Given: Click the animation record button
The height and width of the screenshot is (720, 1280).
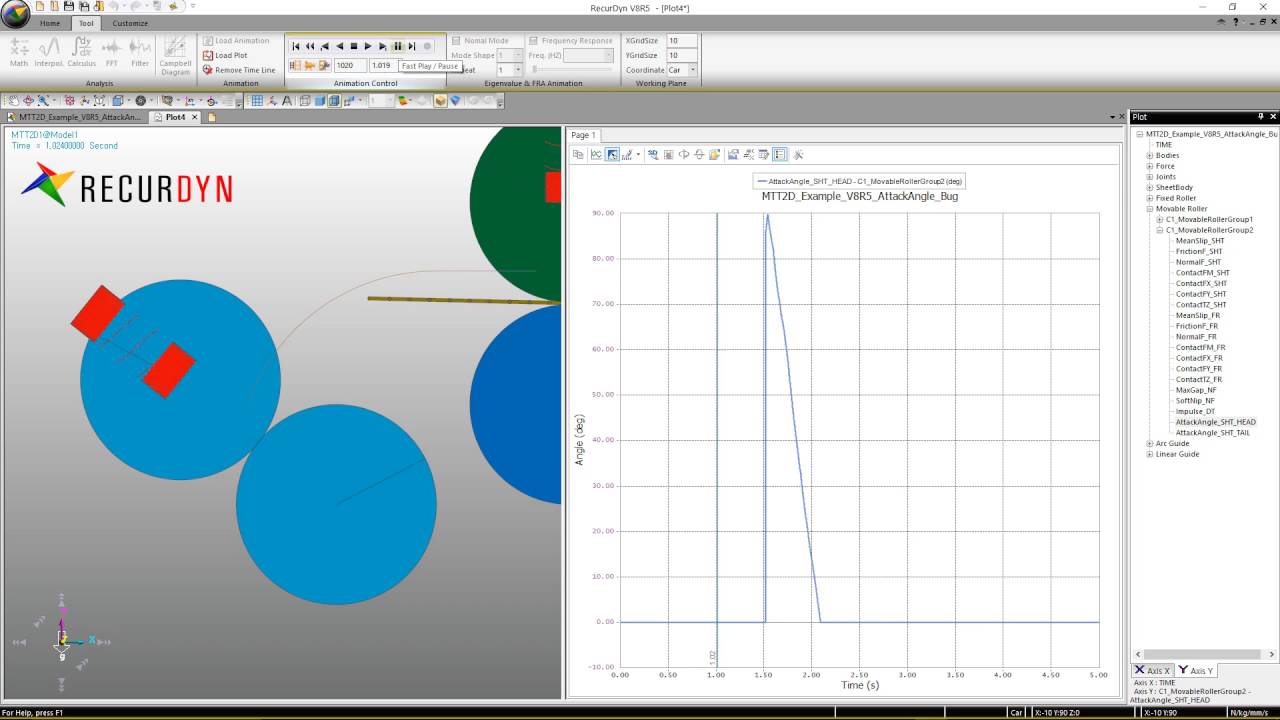Looking at the screenshot, I should (427, 46).
